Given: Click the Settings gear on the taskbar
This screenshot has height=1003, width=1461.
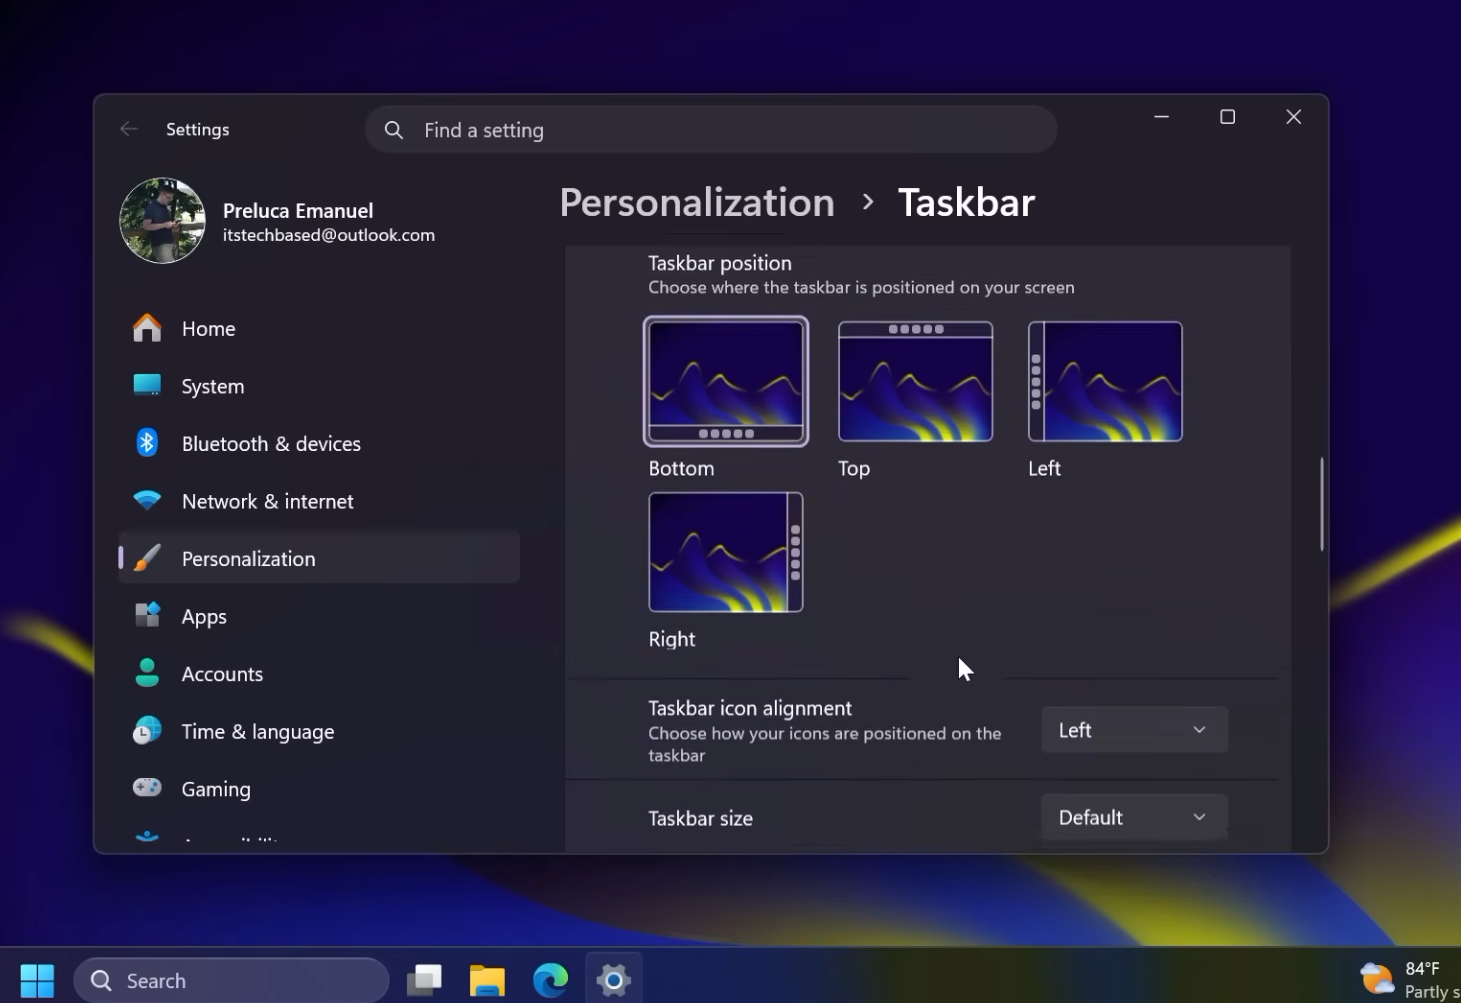Looking at the screenshot, I should tap(613, 980).
